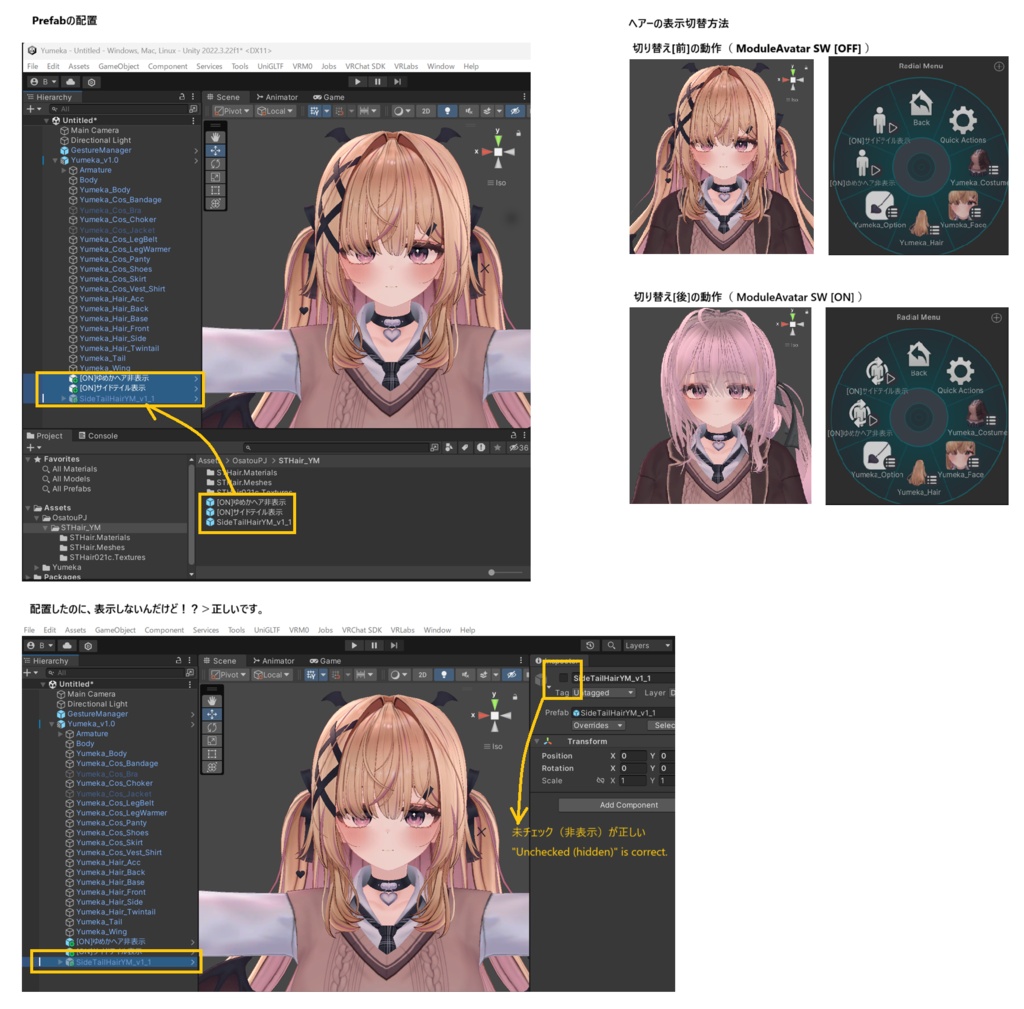
Task: Click the plus icon on the ON radial menu
Action: coord(996,317)
